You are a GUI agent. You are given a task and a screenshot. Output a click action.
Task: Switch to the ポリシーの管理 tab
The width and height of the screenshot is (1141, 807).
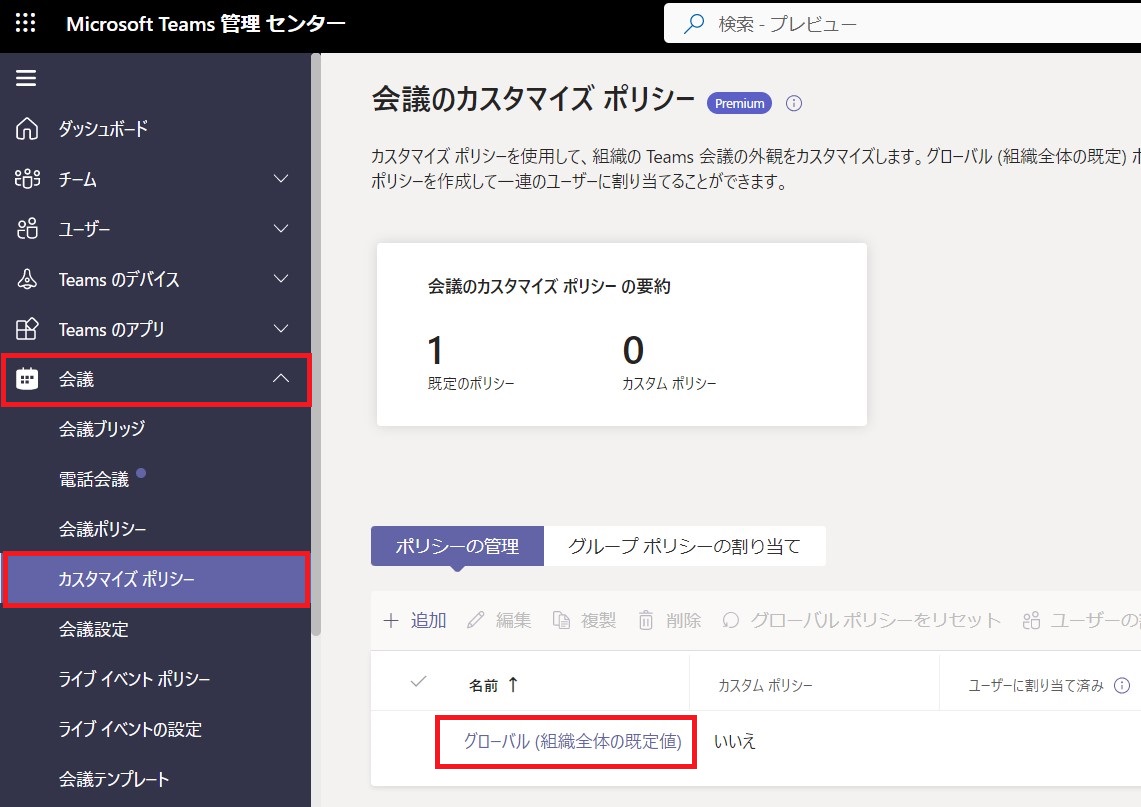click(457, 546)
